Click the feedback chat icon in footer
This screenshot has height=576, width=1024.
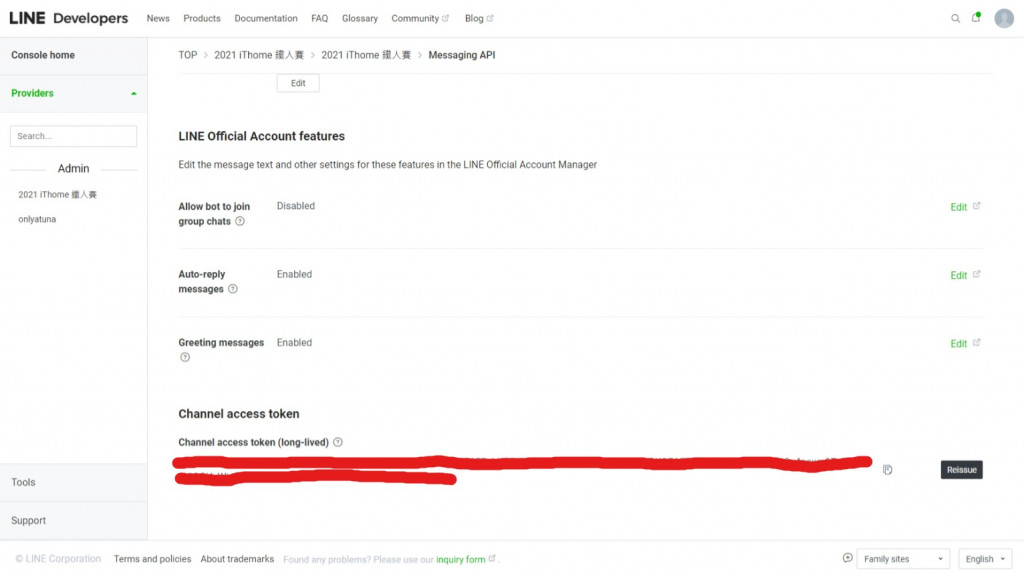[848, 558]
